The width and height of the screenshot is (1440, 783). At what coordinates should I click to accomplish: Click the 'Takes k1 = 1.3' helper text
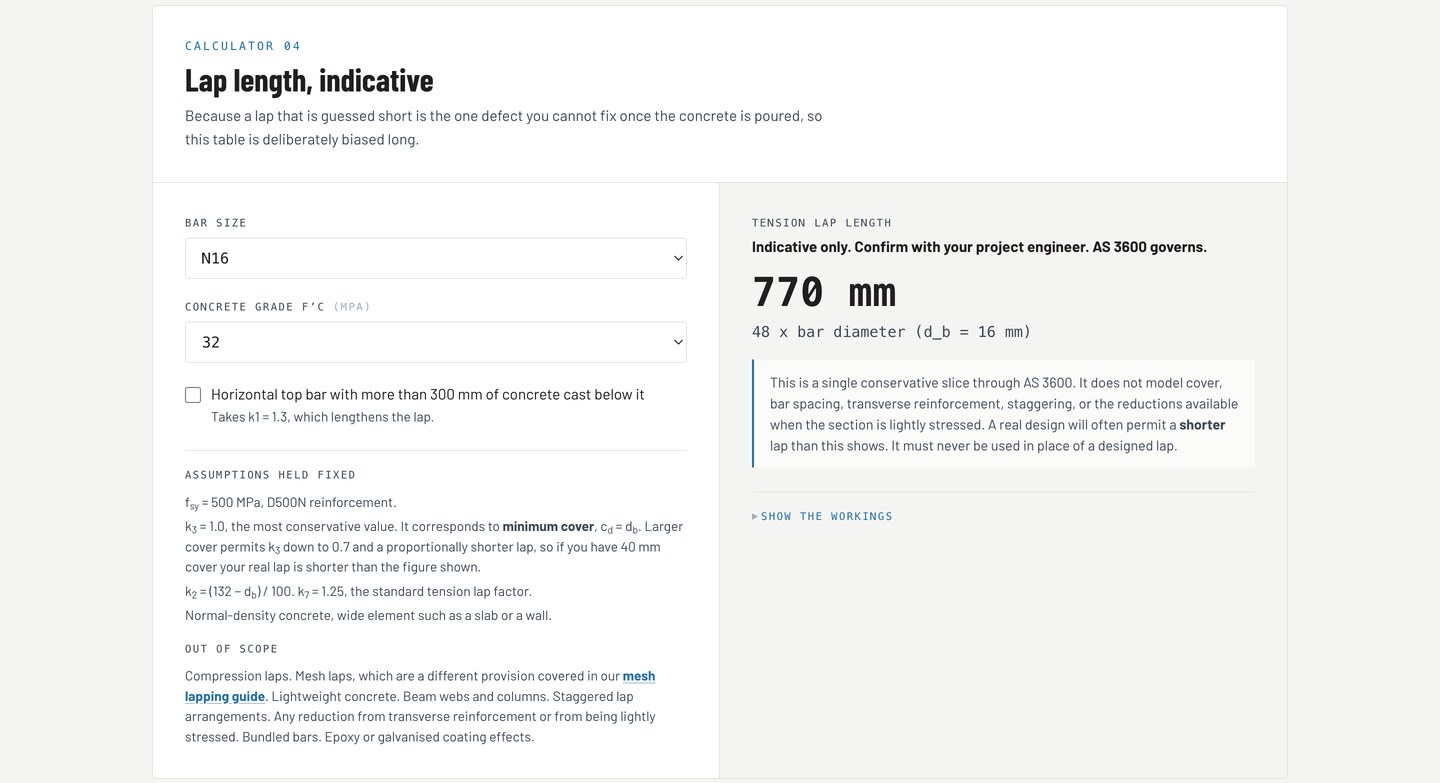click(x=322, y=417)
